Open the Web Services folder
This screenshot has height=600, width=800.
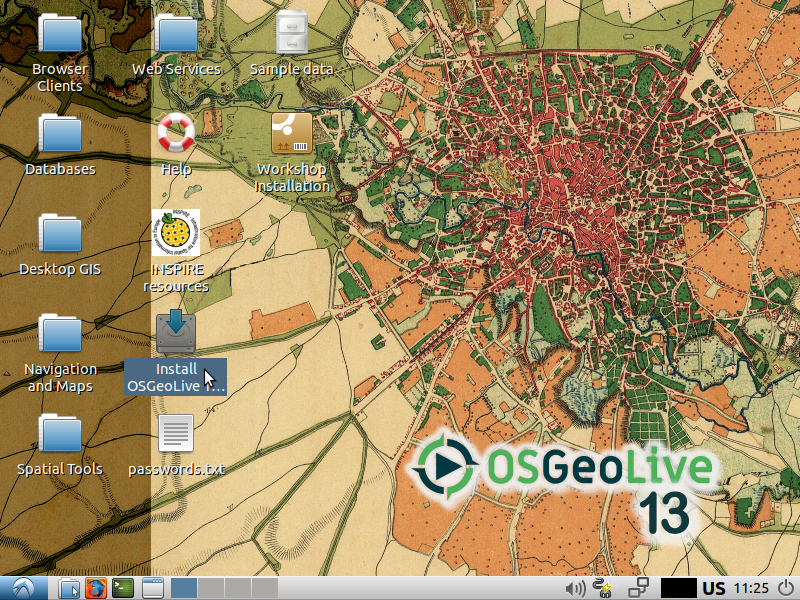click(176, 33)
